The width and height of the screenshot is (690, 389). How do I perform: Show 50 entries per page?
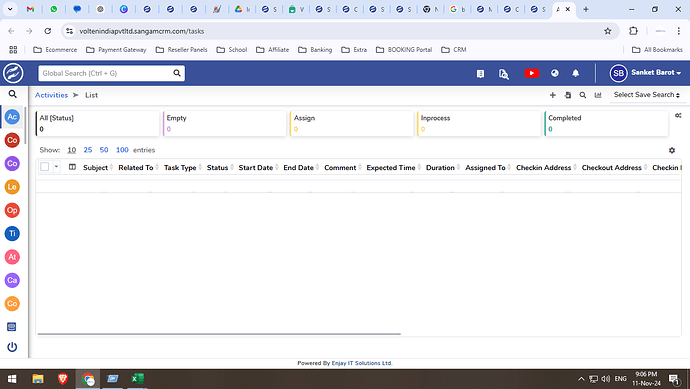coord(104,150)
